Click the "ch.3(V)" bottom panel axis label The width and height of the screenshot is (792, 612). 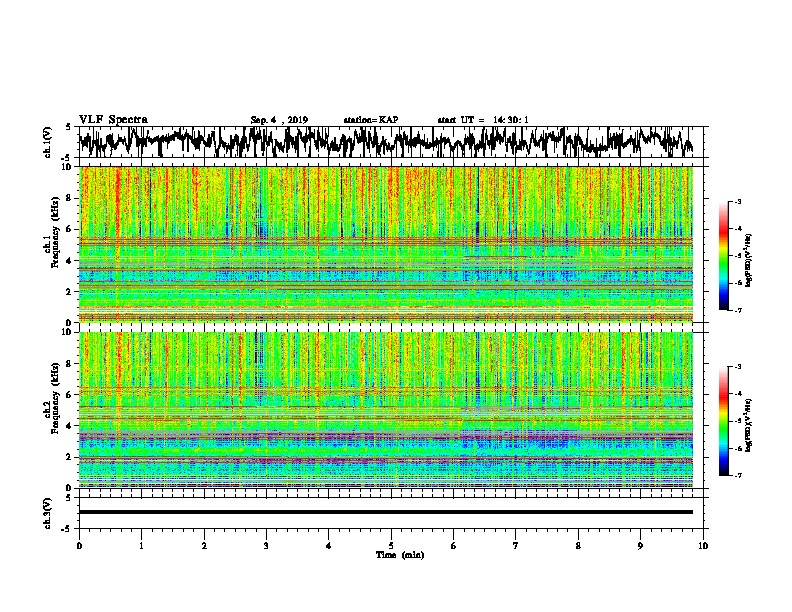pyautogui.click(x=48, y=513)
